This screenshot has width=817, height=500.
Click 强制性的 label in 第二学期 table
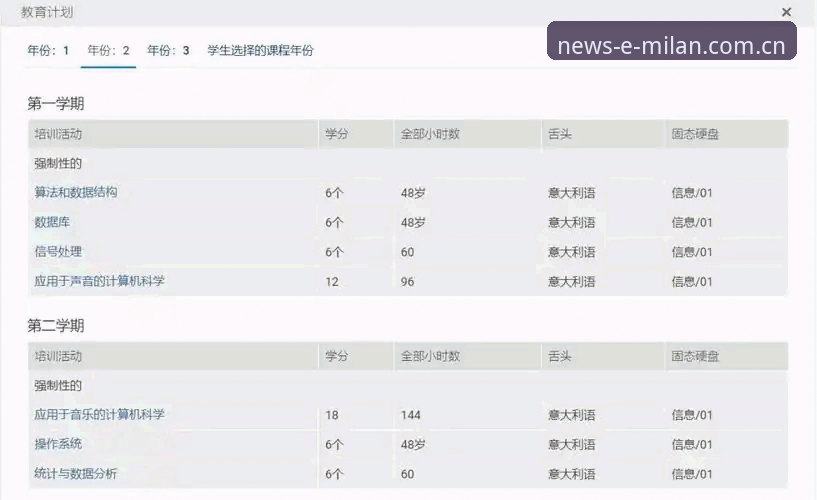point(58,386)
